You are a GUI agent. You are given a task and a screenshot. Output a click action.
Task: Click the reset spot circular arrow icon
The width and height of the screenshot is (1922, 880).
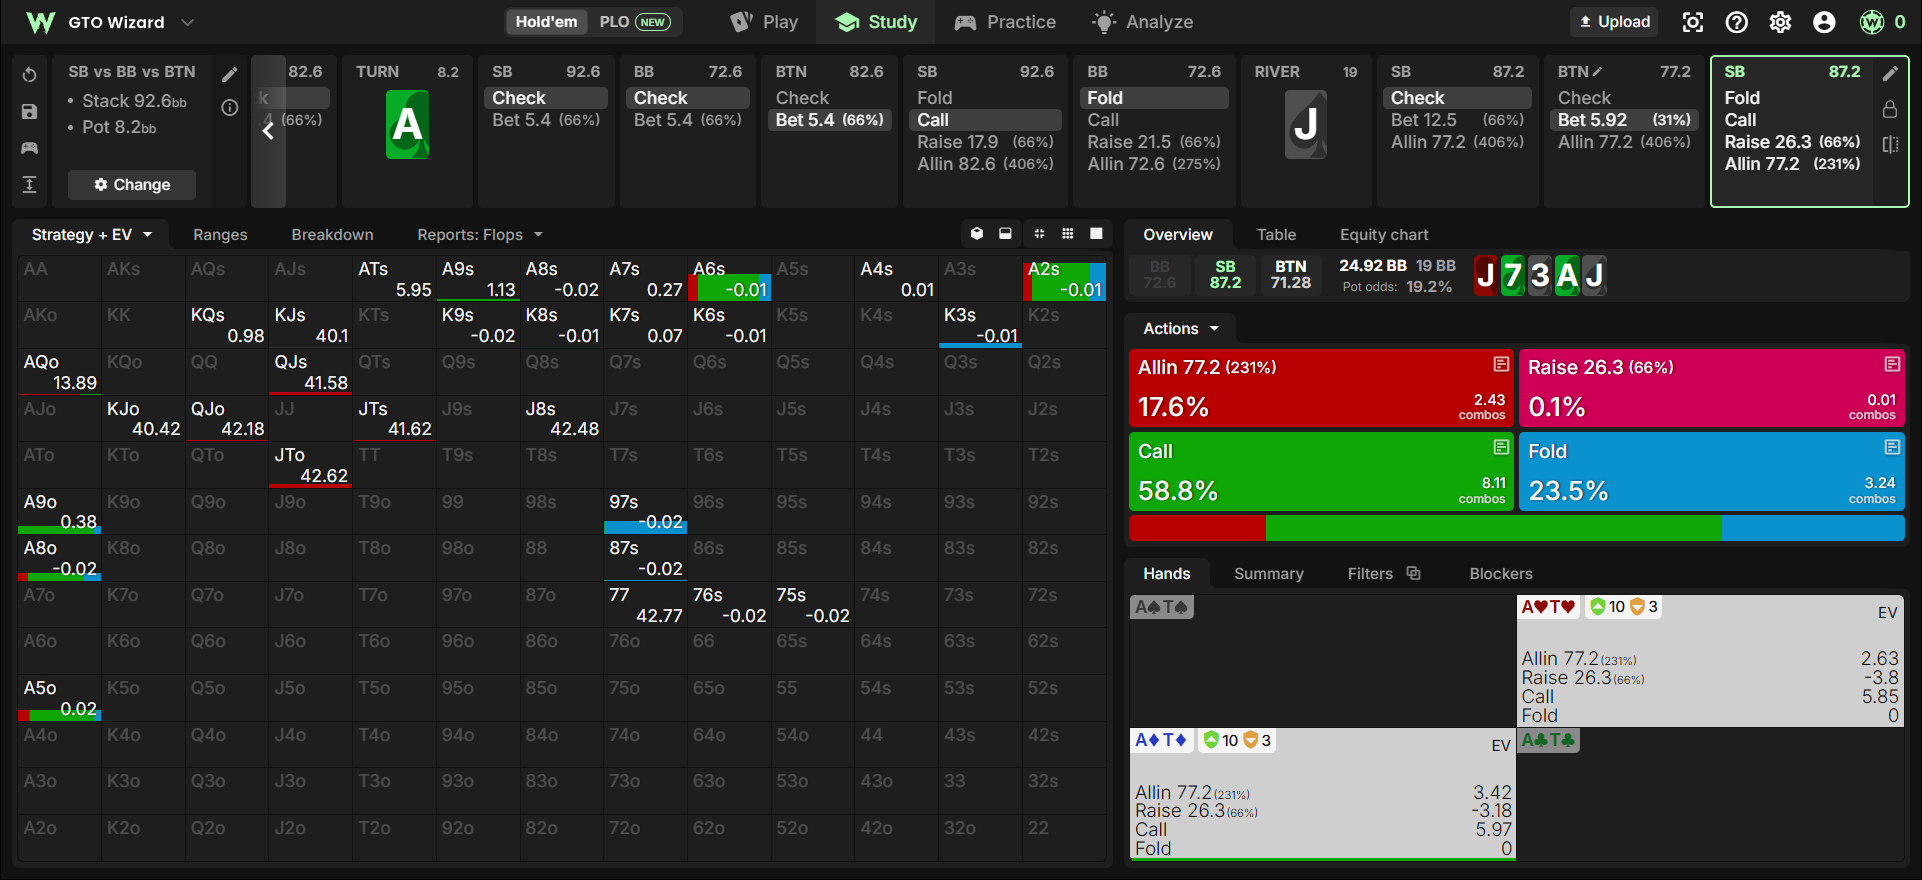point(29,75)
